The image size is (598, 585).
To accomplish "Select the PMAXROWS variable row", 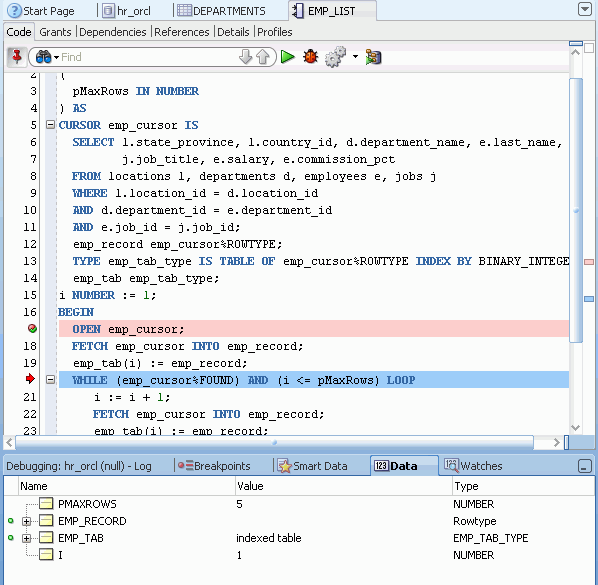I will tap(299, 504).
